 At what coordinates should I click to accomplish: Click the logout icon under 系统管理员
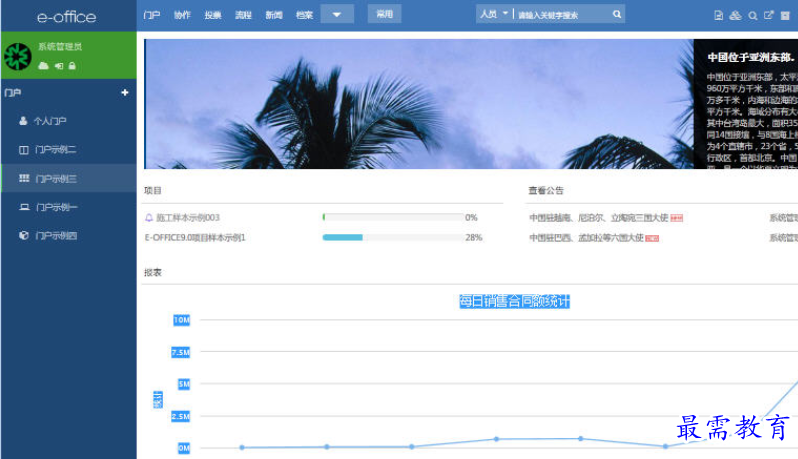click(x=58, y=65)
